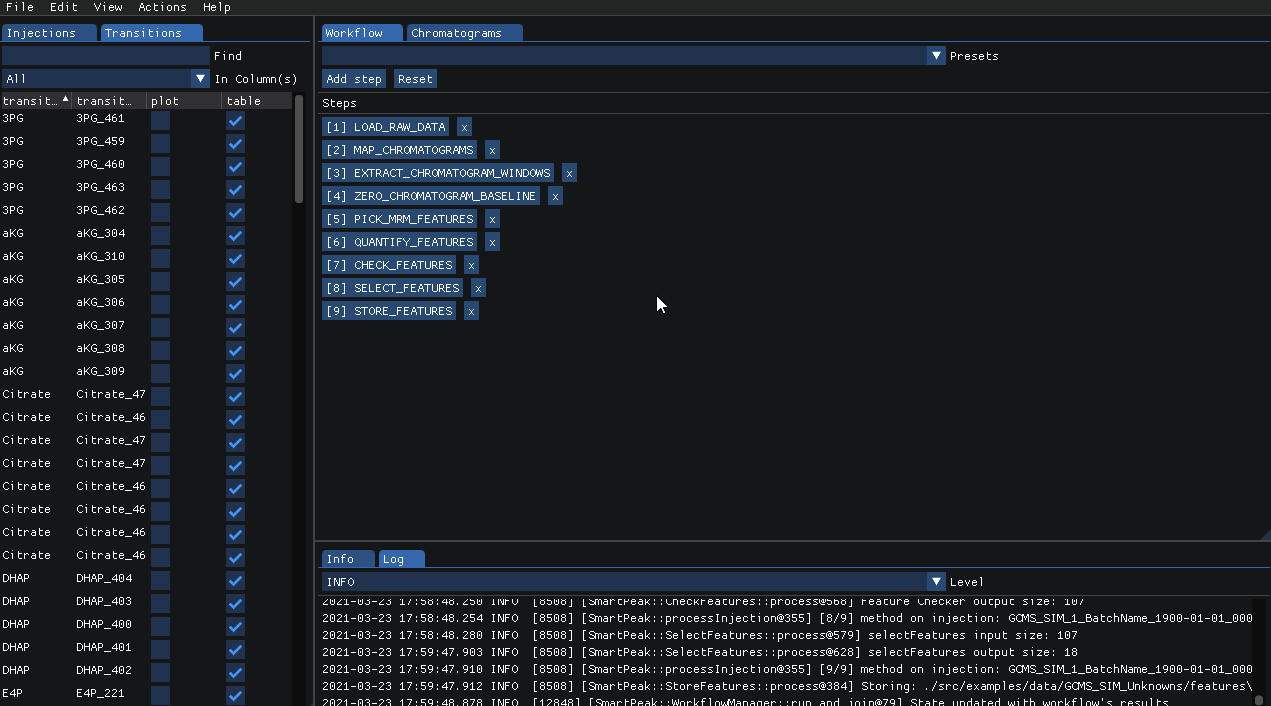1271x706 pixels.
Task: Click the sort arrow in first transition column header
Action: point(66,100)
